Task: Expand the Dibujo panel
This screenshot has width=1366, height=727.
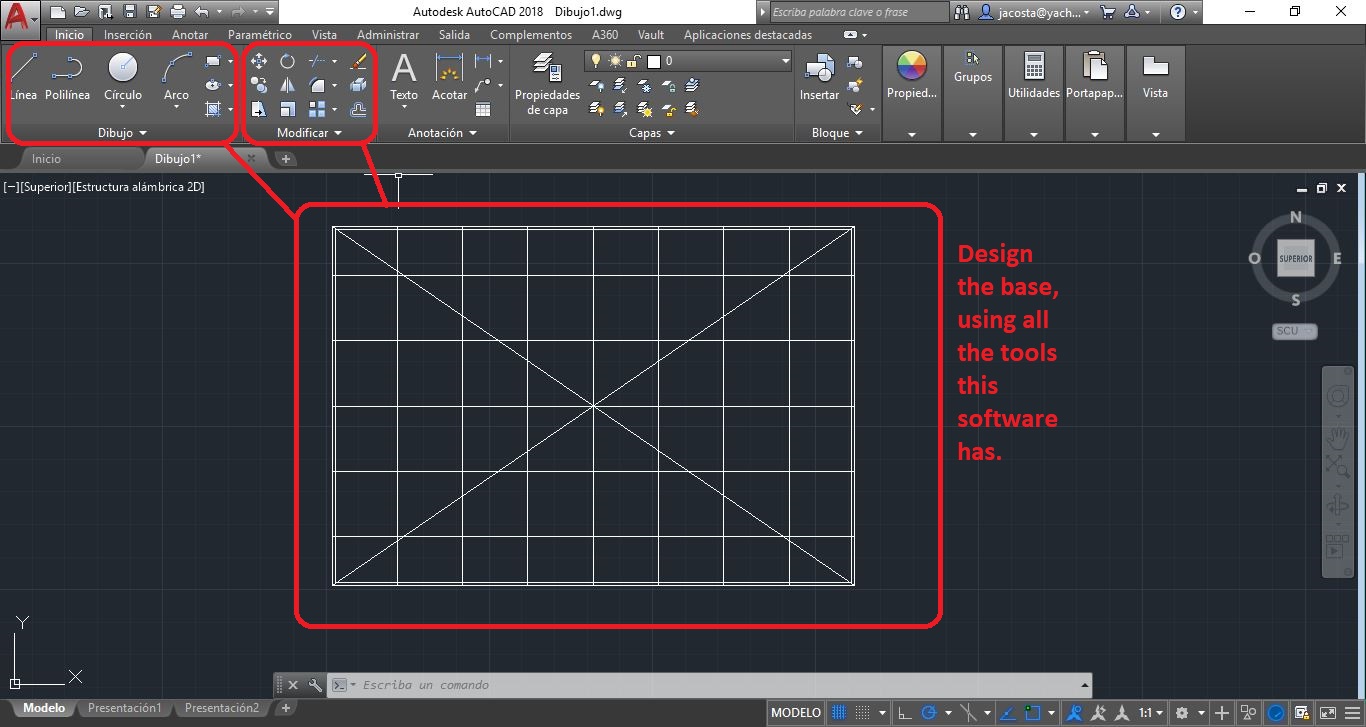Action: 122,133
